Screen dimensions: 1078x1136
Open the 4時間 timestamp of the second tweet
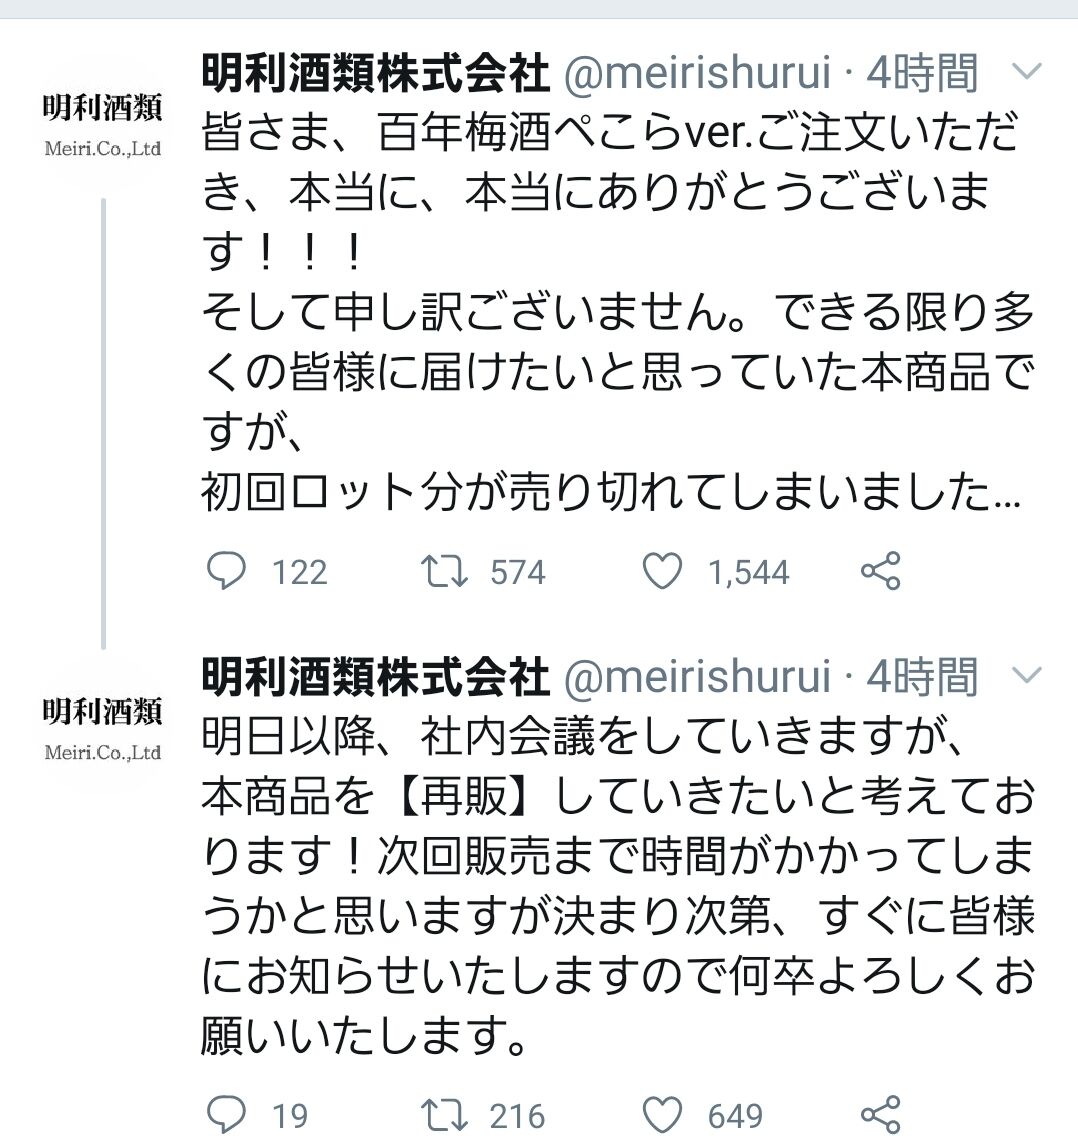pyautogui.click(x=922, y=677)
